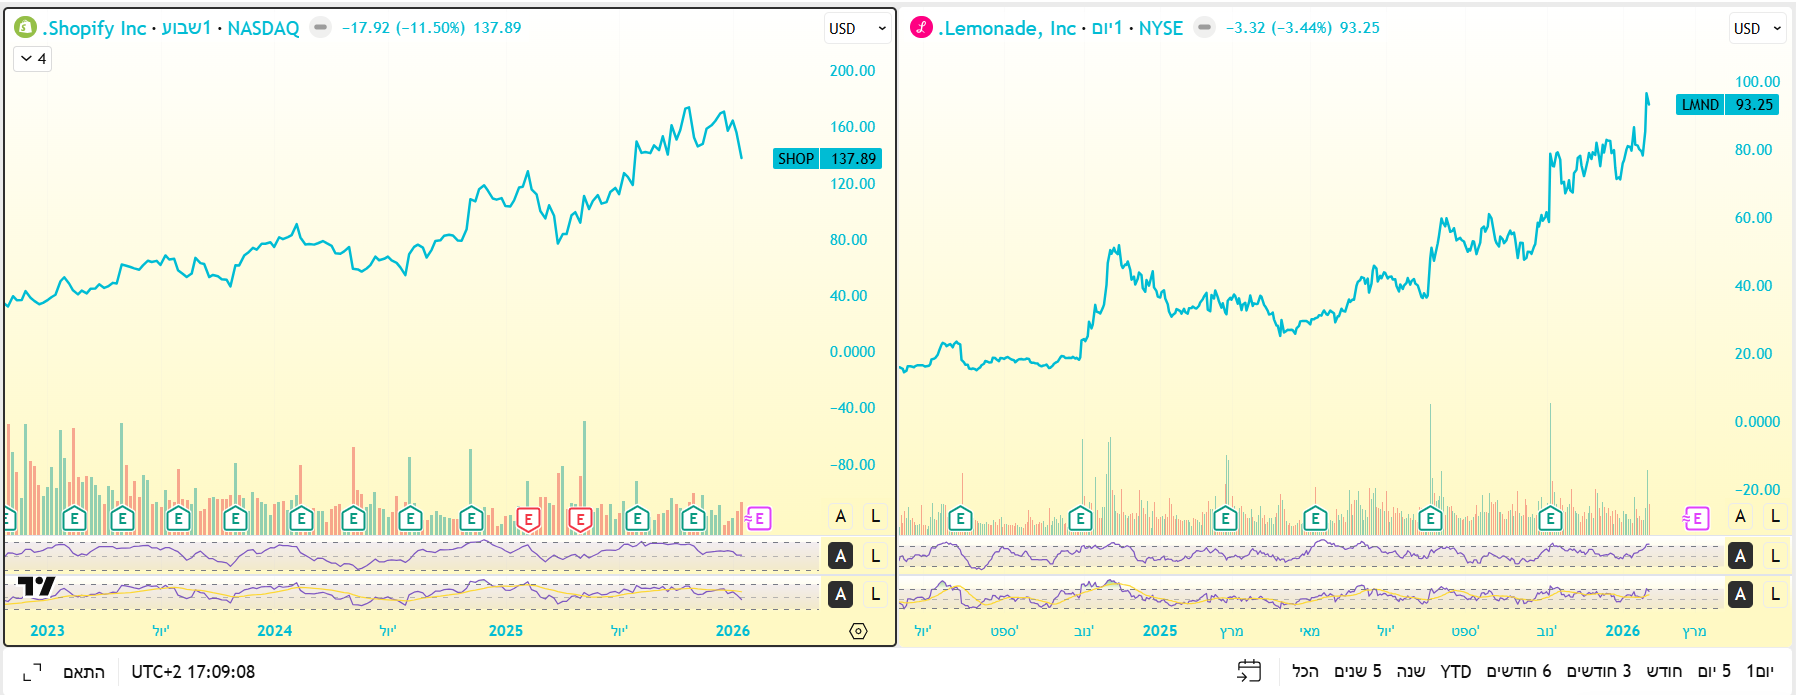Click the hexagon settings icon on the Shopify chart
Viewport: 1796px width, 695px height.
click(860, 630)
